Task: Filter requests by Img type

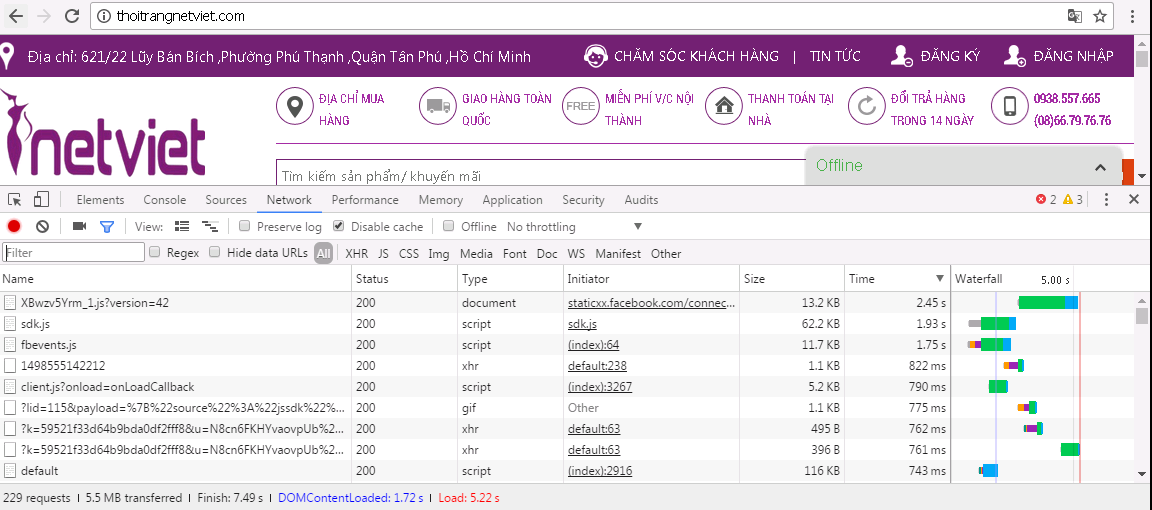Action: tap(439, 254)
